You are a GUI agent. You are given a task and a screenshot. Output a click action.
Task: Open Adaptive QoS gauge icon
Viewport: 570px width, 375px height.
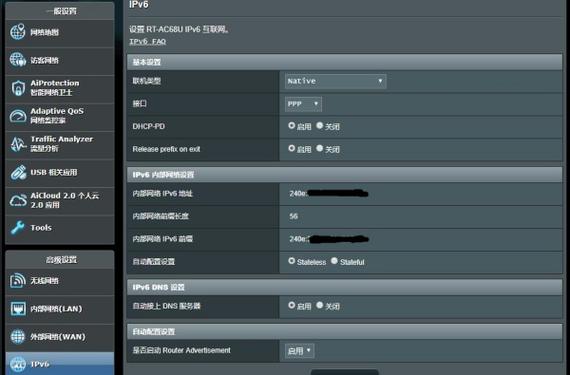click(17, 116)
